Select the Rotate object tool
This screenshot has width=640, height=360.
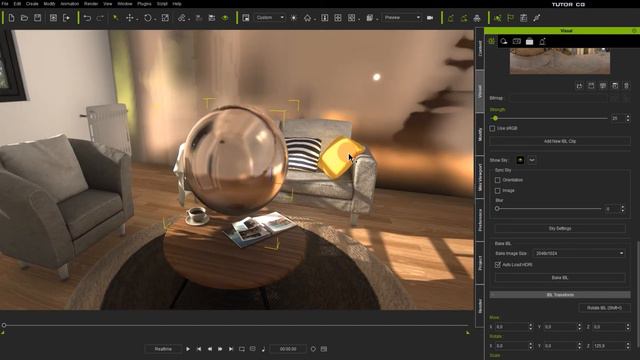click(x=148, y=18)
